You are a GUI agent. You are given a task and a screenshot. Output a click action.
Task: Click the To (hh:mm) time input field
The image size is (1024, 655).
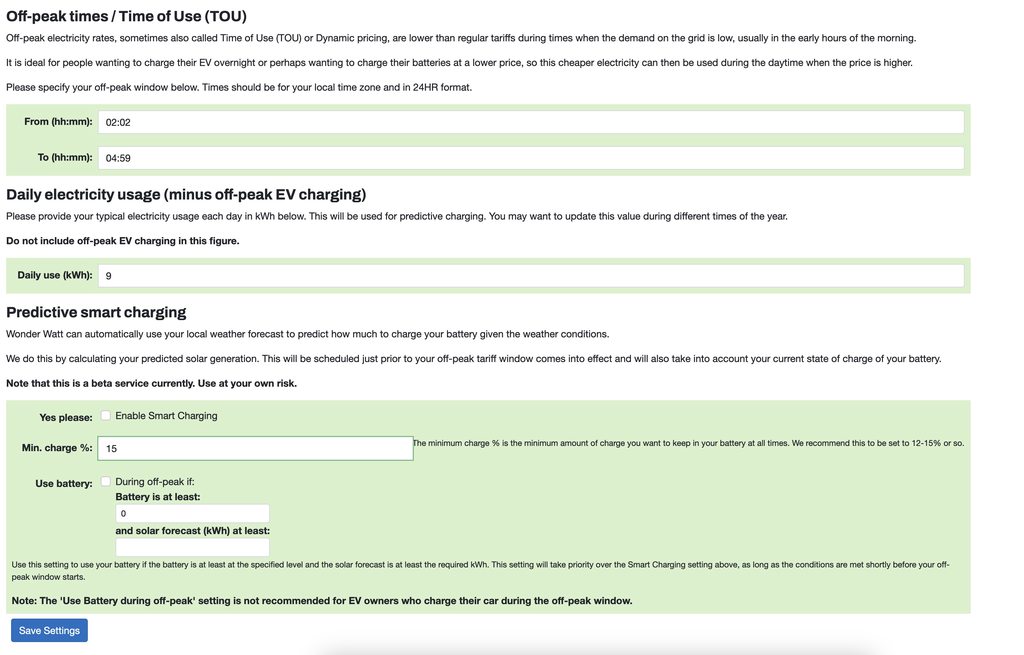530,158
